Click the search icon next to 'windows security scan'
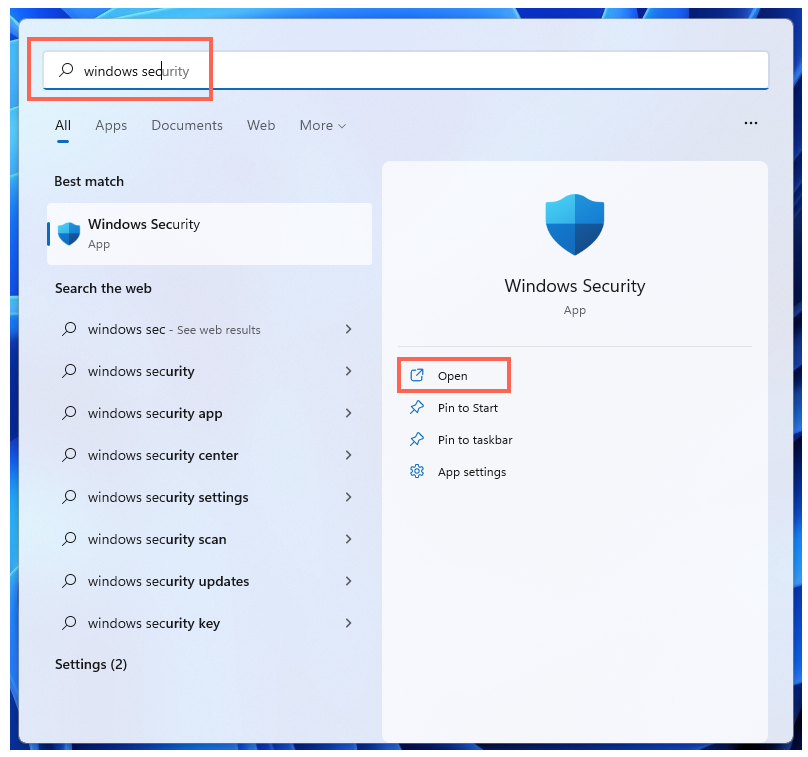The width and height of the screenshot is (808, 757). tap(69, 539)
